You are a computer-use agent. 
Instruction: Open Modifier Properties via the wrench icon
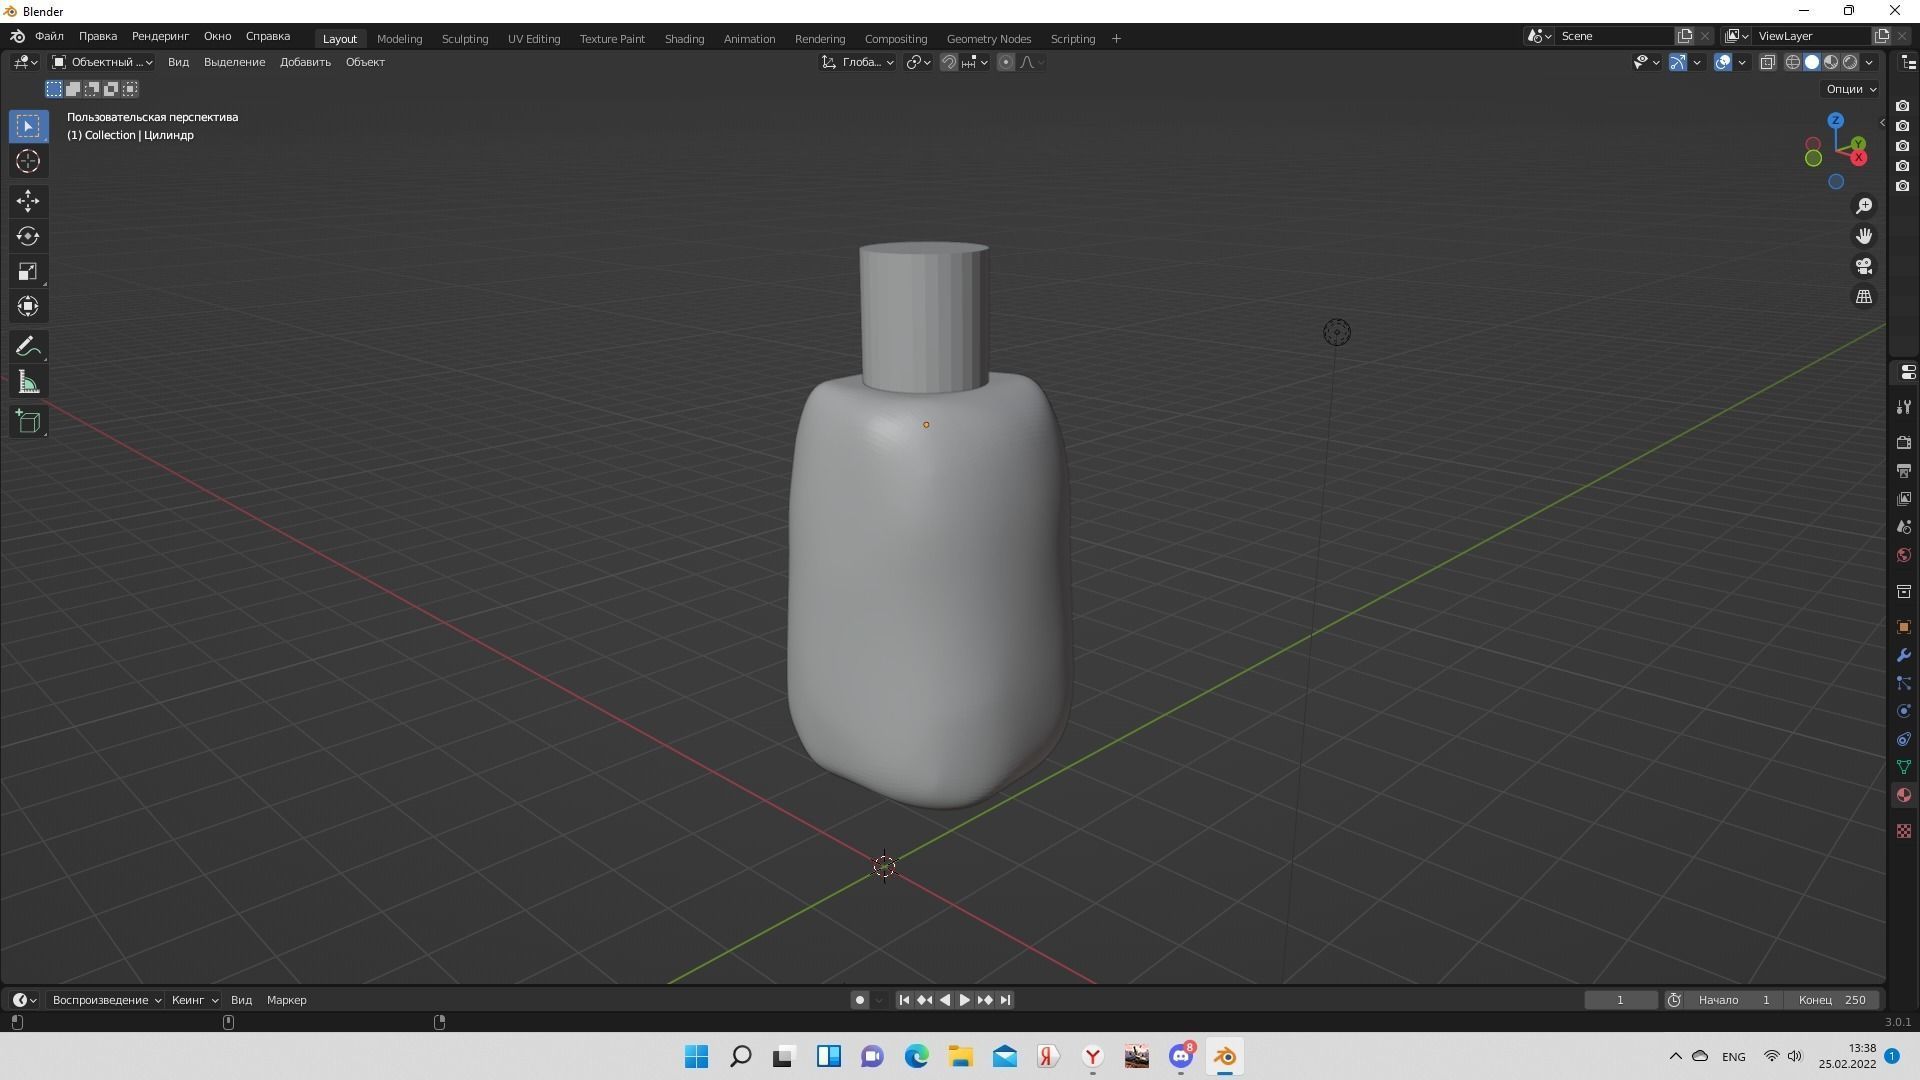pyautogui.click(x=1904, y=655)
